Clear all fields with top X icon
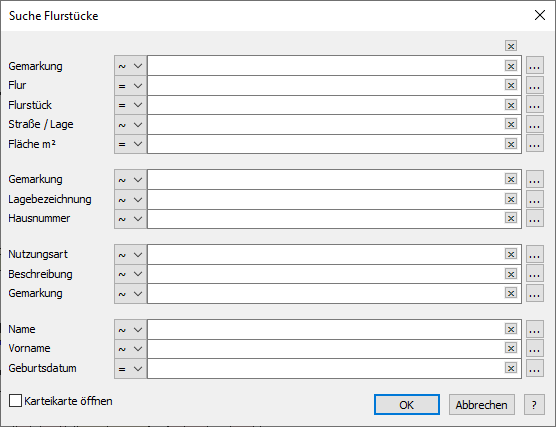 click(511, 46)
